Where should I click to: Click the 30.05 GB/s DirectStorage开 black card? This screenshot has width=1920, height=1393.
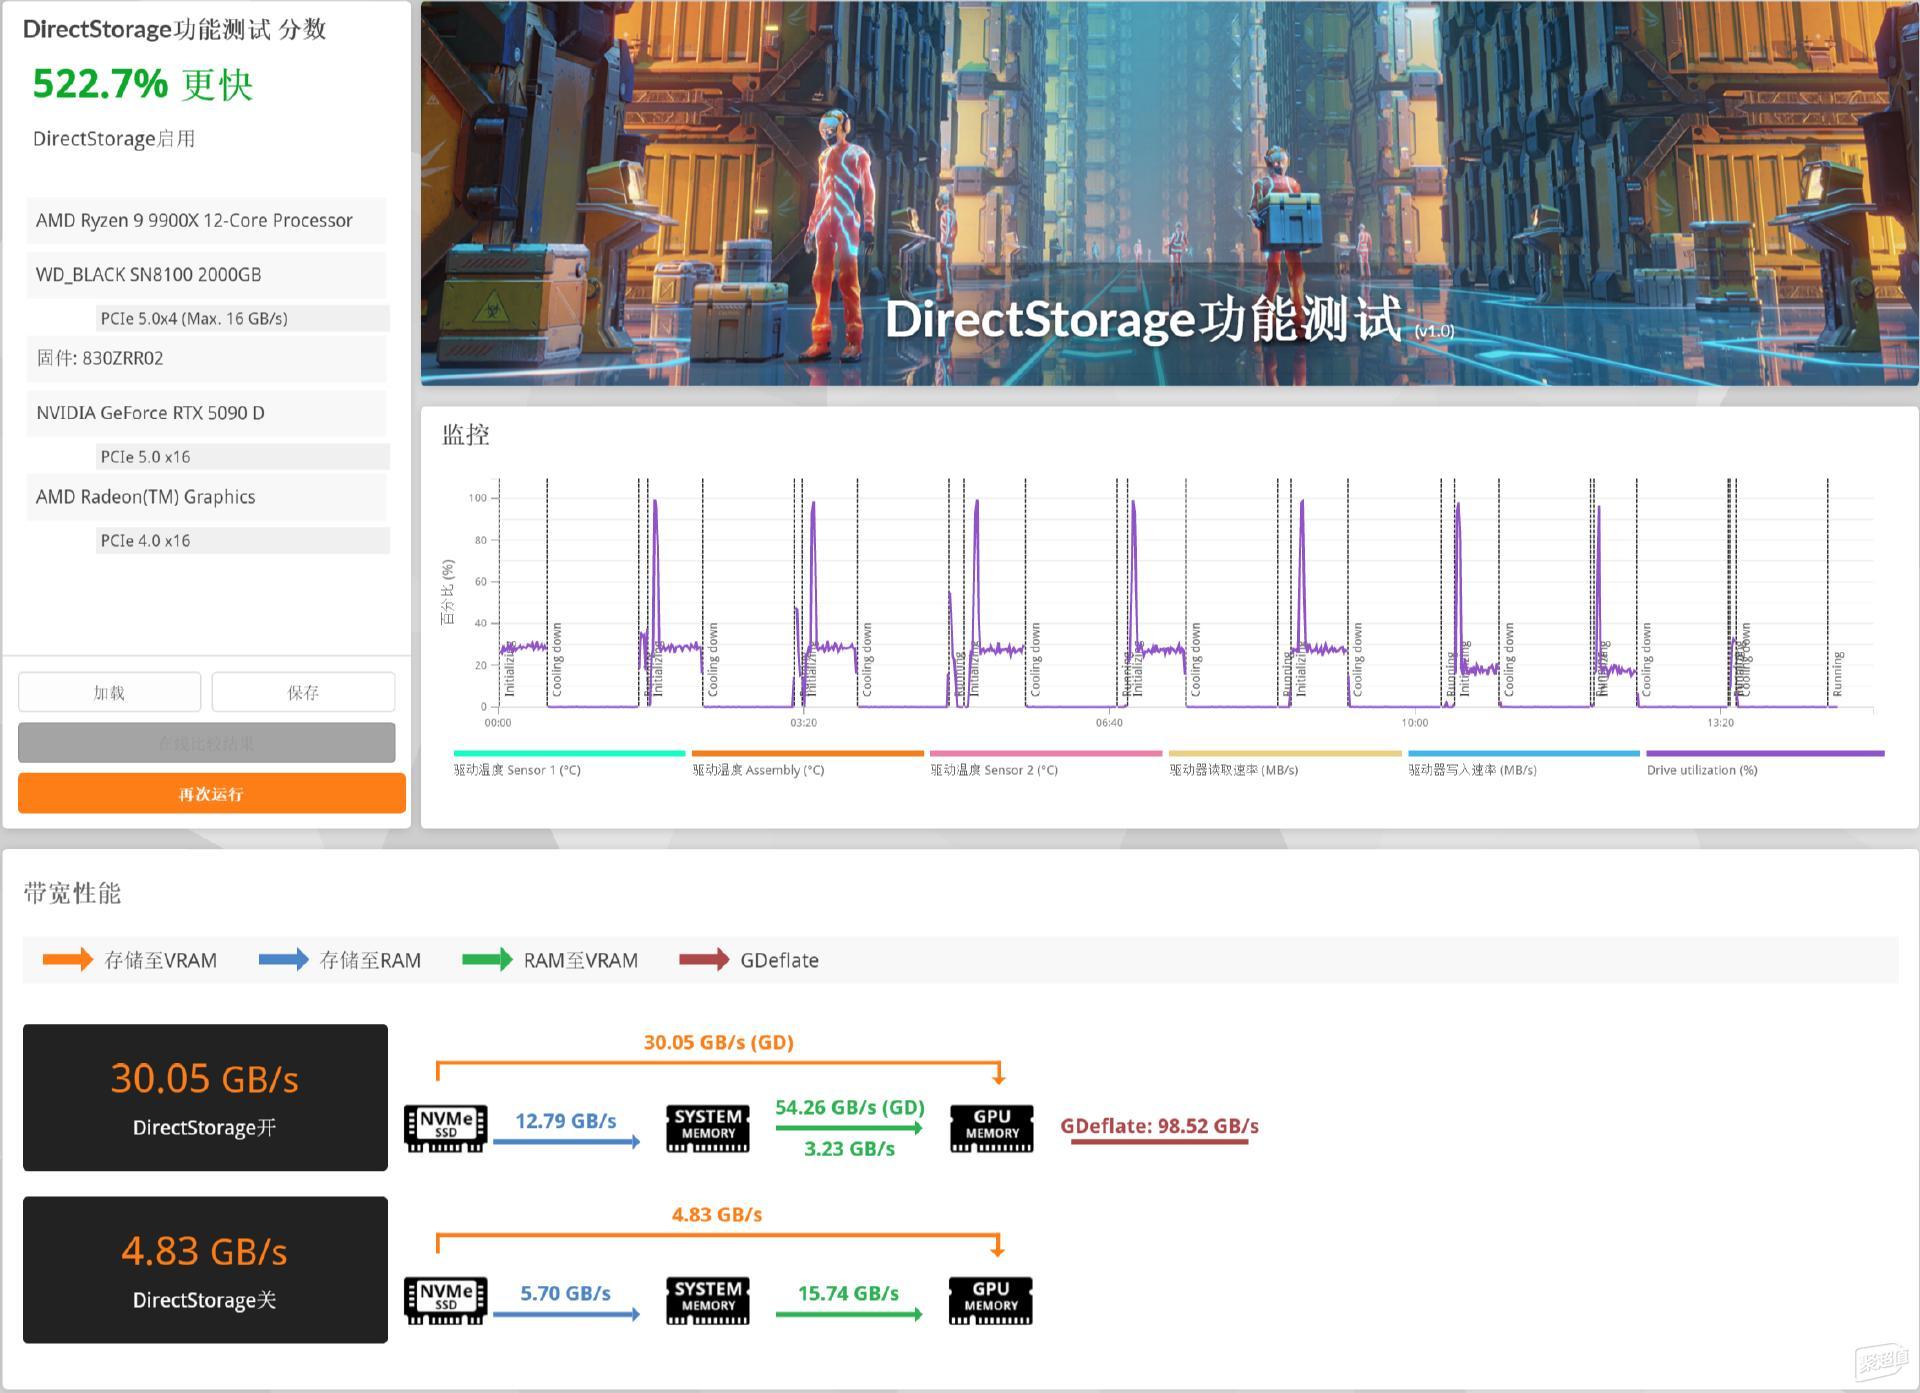click(205, 1097)
